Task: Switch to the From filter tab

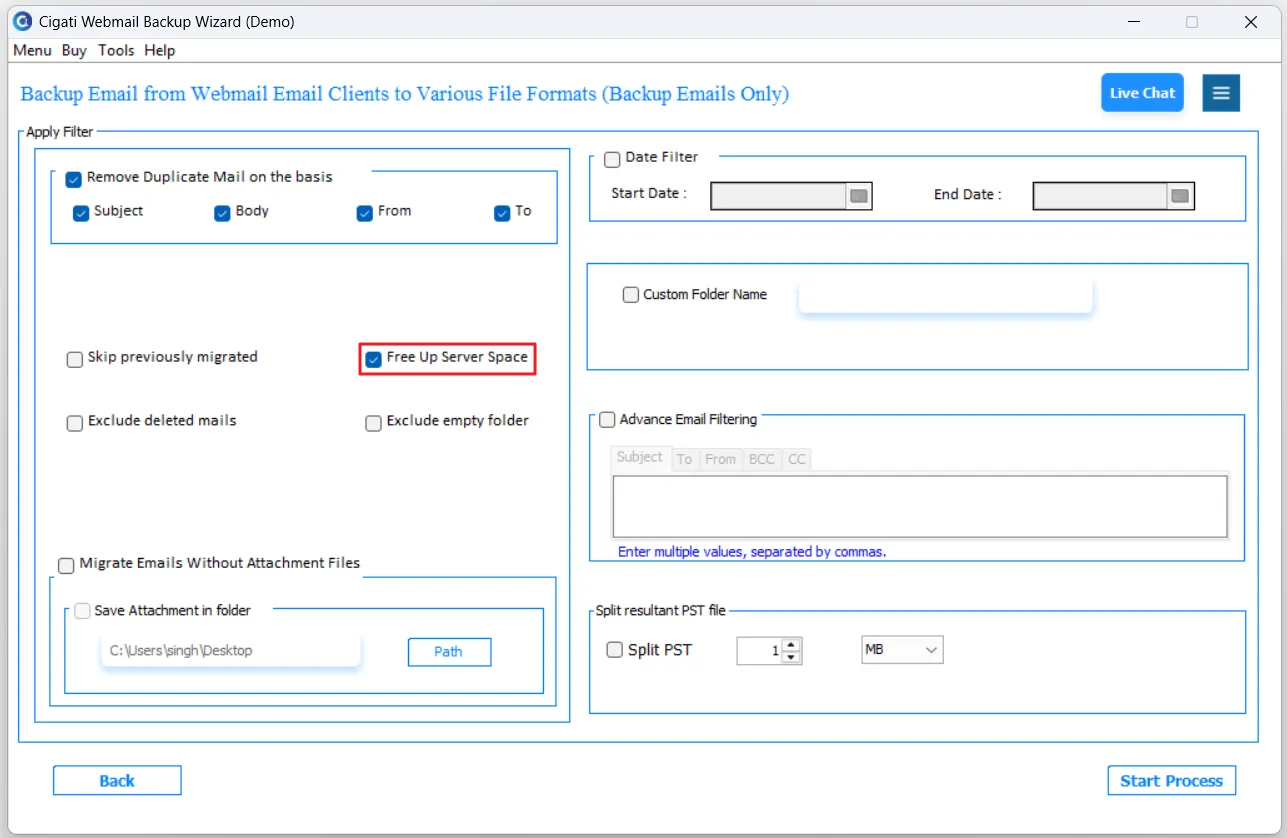Action: 721,459
